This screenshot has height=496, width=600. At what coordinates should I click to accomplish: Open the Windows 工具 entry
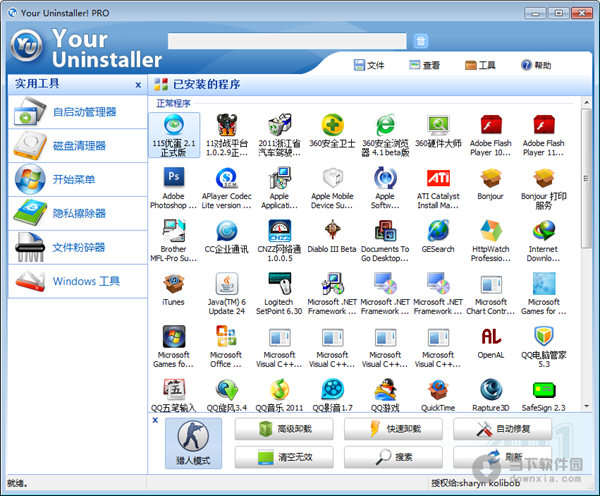[x=78, y=281]
